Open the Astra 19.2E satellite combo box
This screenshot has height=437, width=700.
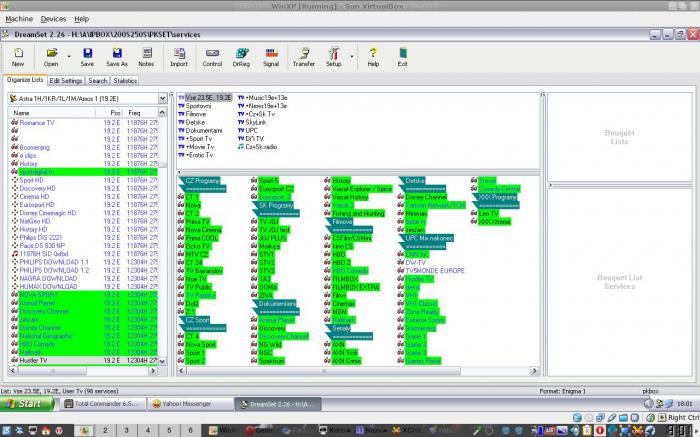pyautogui.click(x=88, y=99)
